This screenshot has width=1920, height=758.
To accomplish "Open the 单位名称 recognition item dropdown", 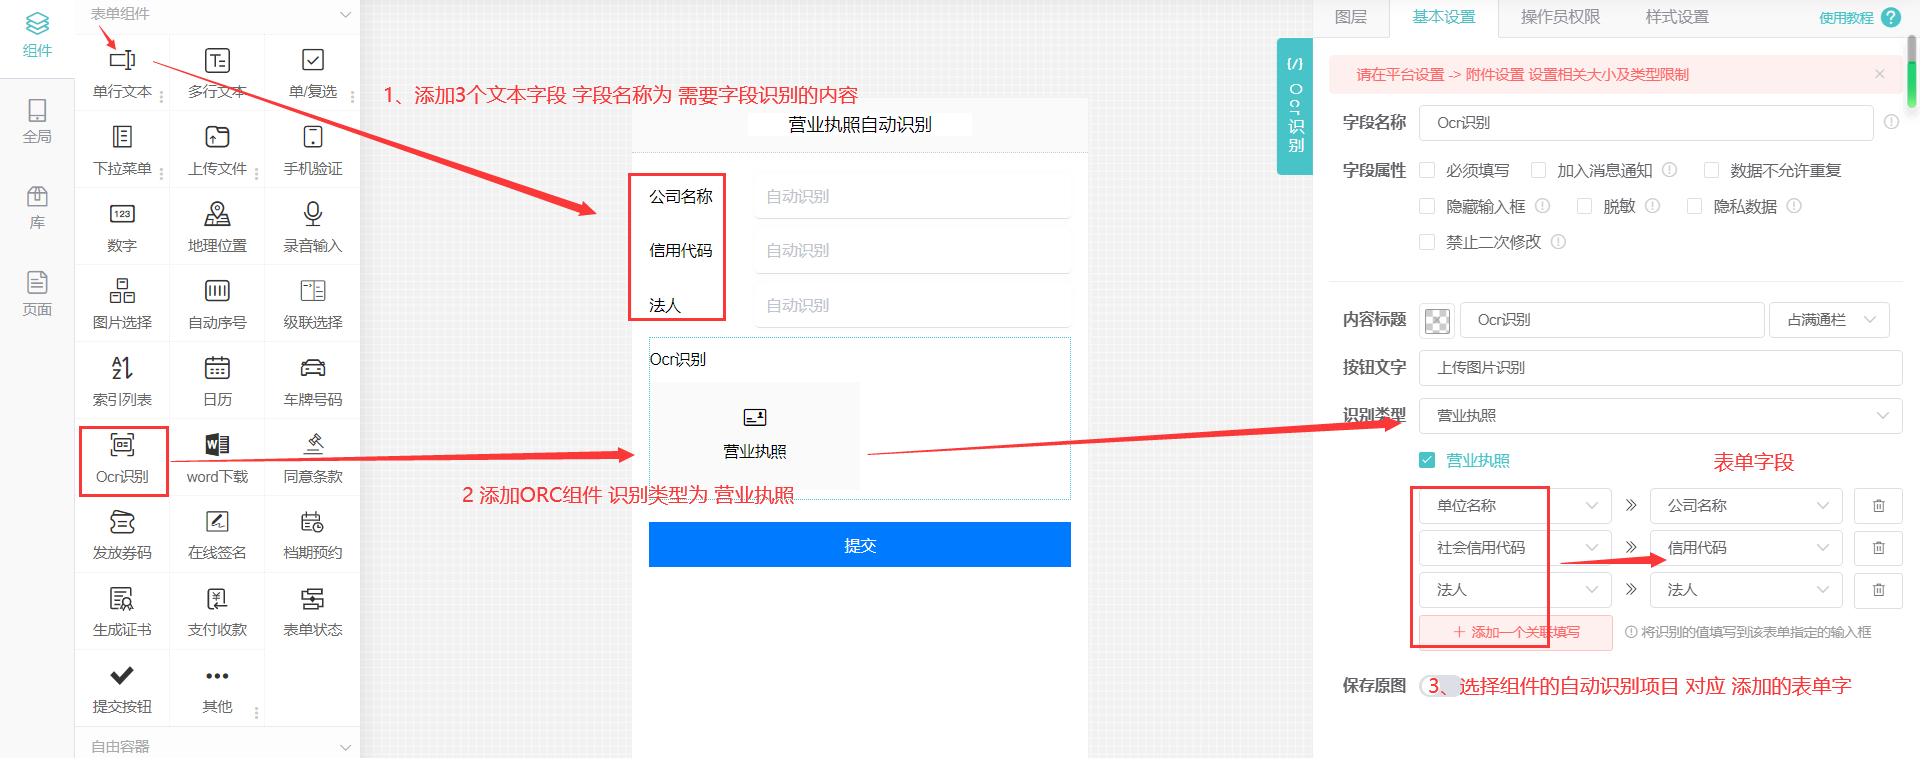I will click(1515, 506).
